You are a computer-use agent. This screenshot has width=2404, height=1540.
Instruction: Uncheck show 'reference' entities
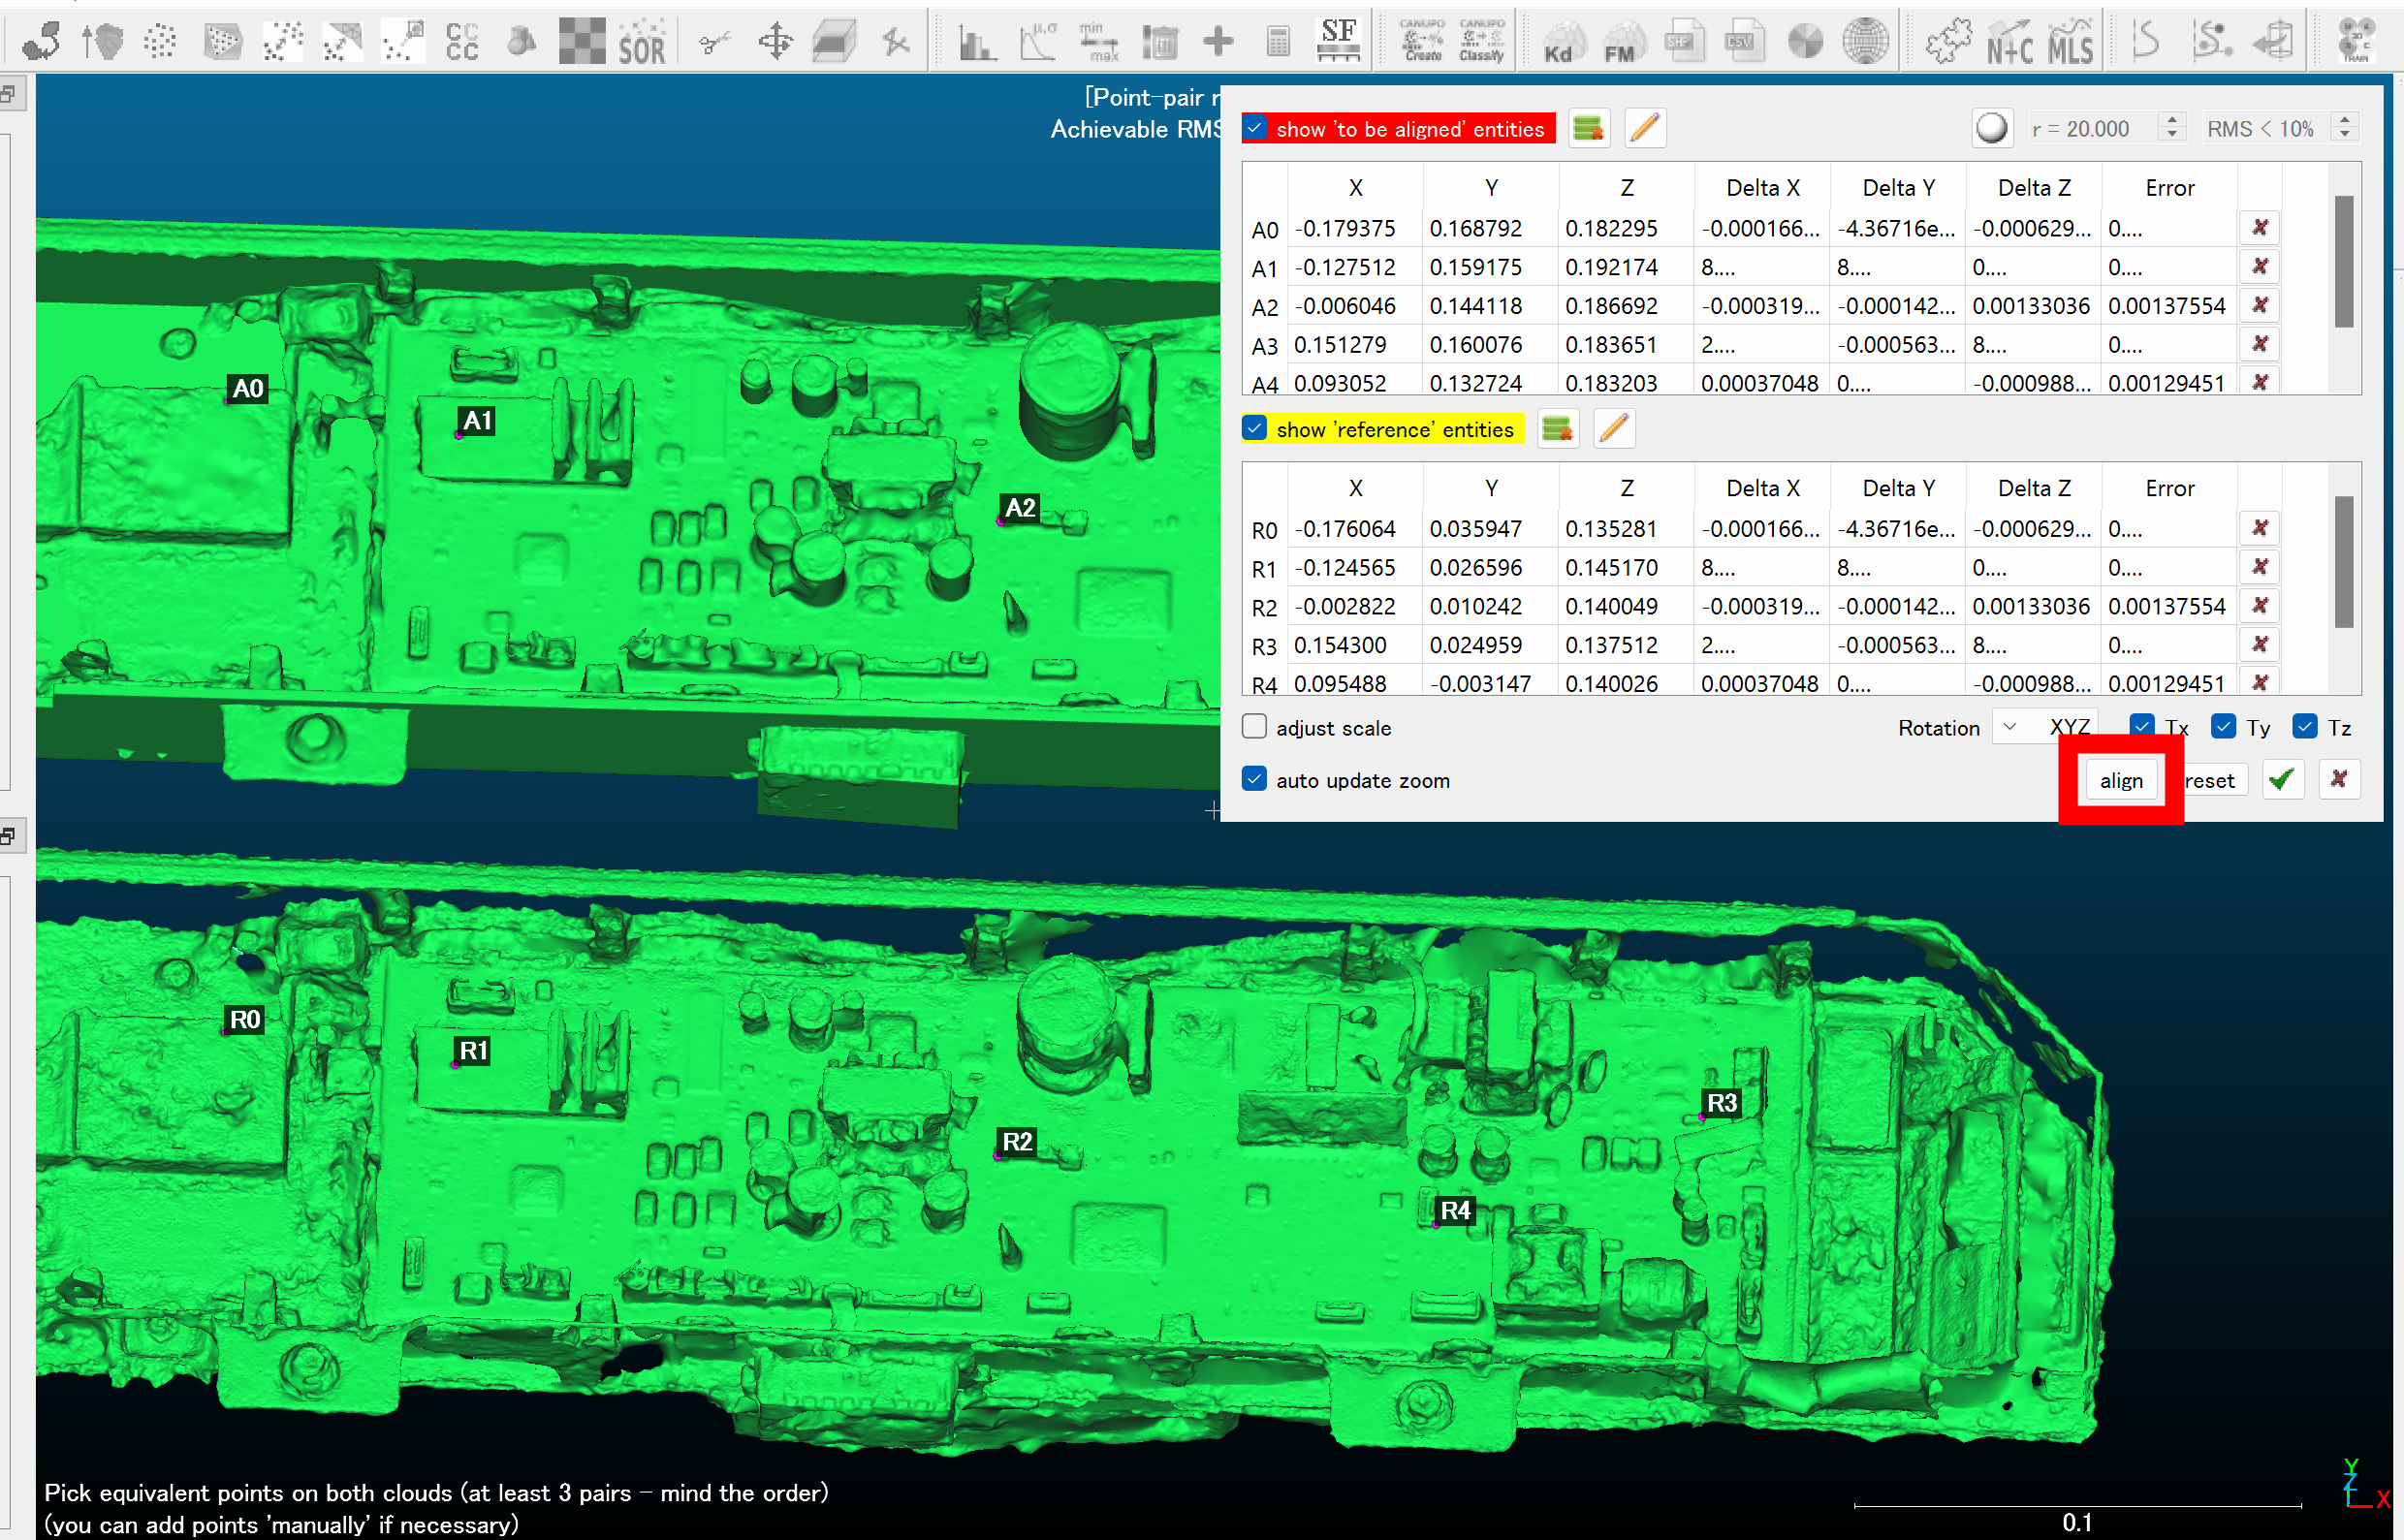pos(1254,429)
